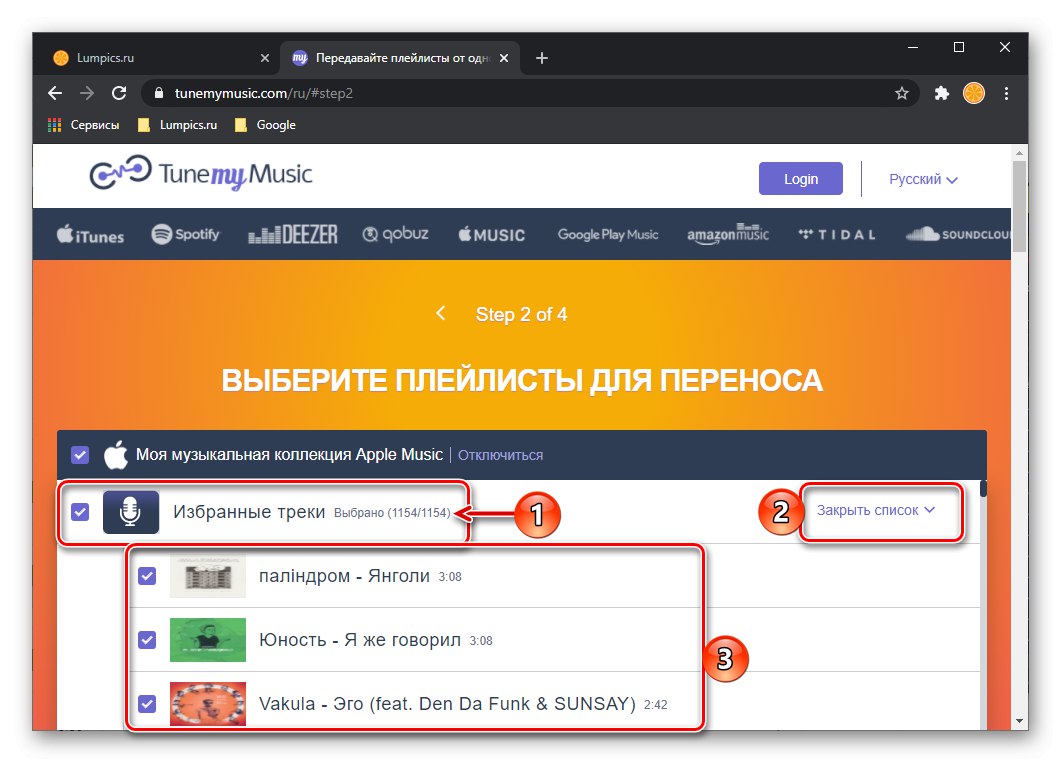Click the address bar URL

pos(264,93)
